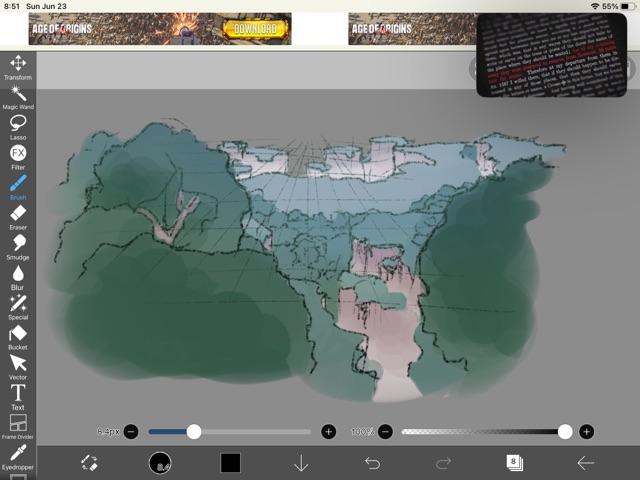
Task: Open the brush settings circle preview
Action: coord(160,463)
